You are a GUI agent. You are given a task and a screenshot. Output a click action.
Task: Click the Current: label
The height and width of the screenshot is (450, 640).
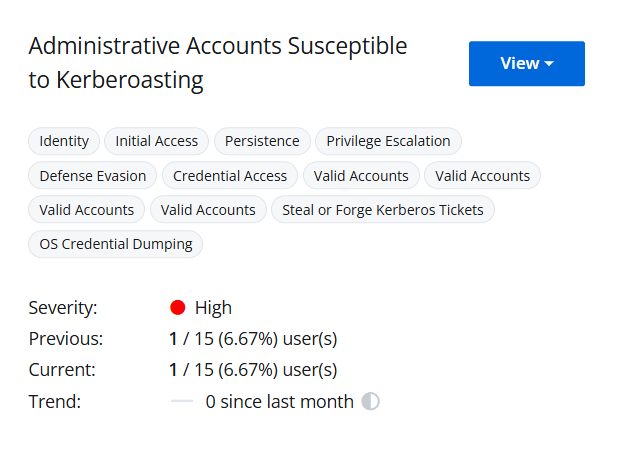[x=62, y=370]
